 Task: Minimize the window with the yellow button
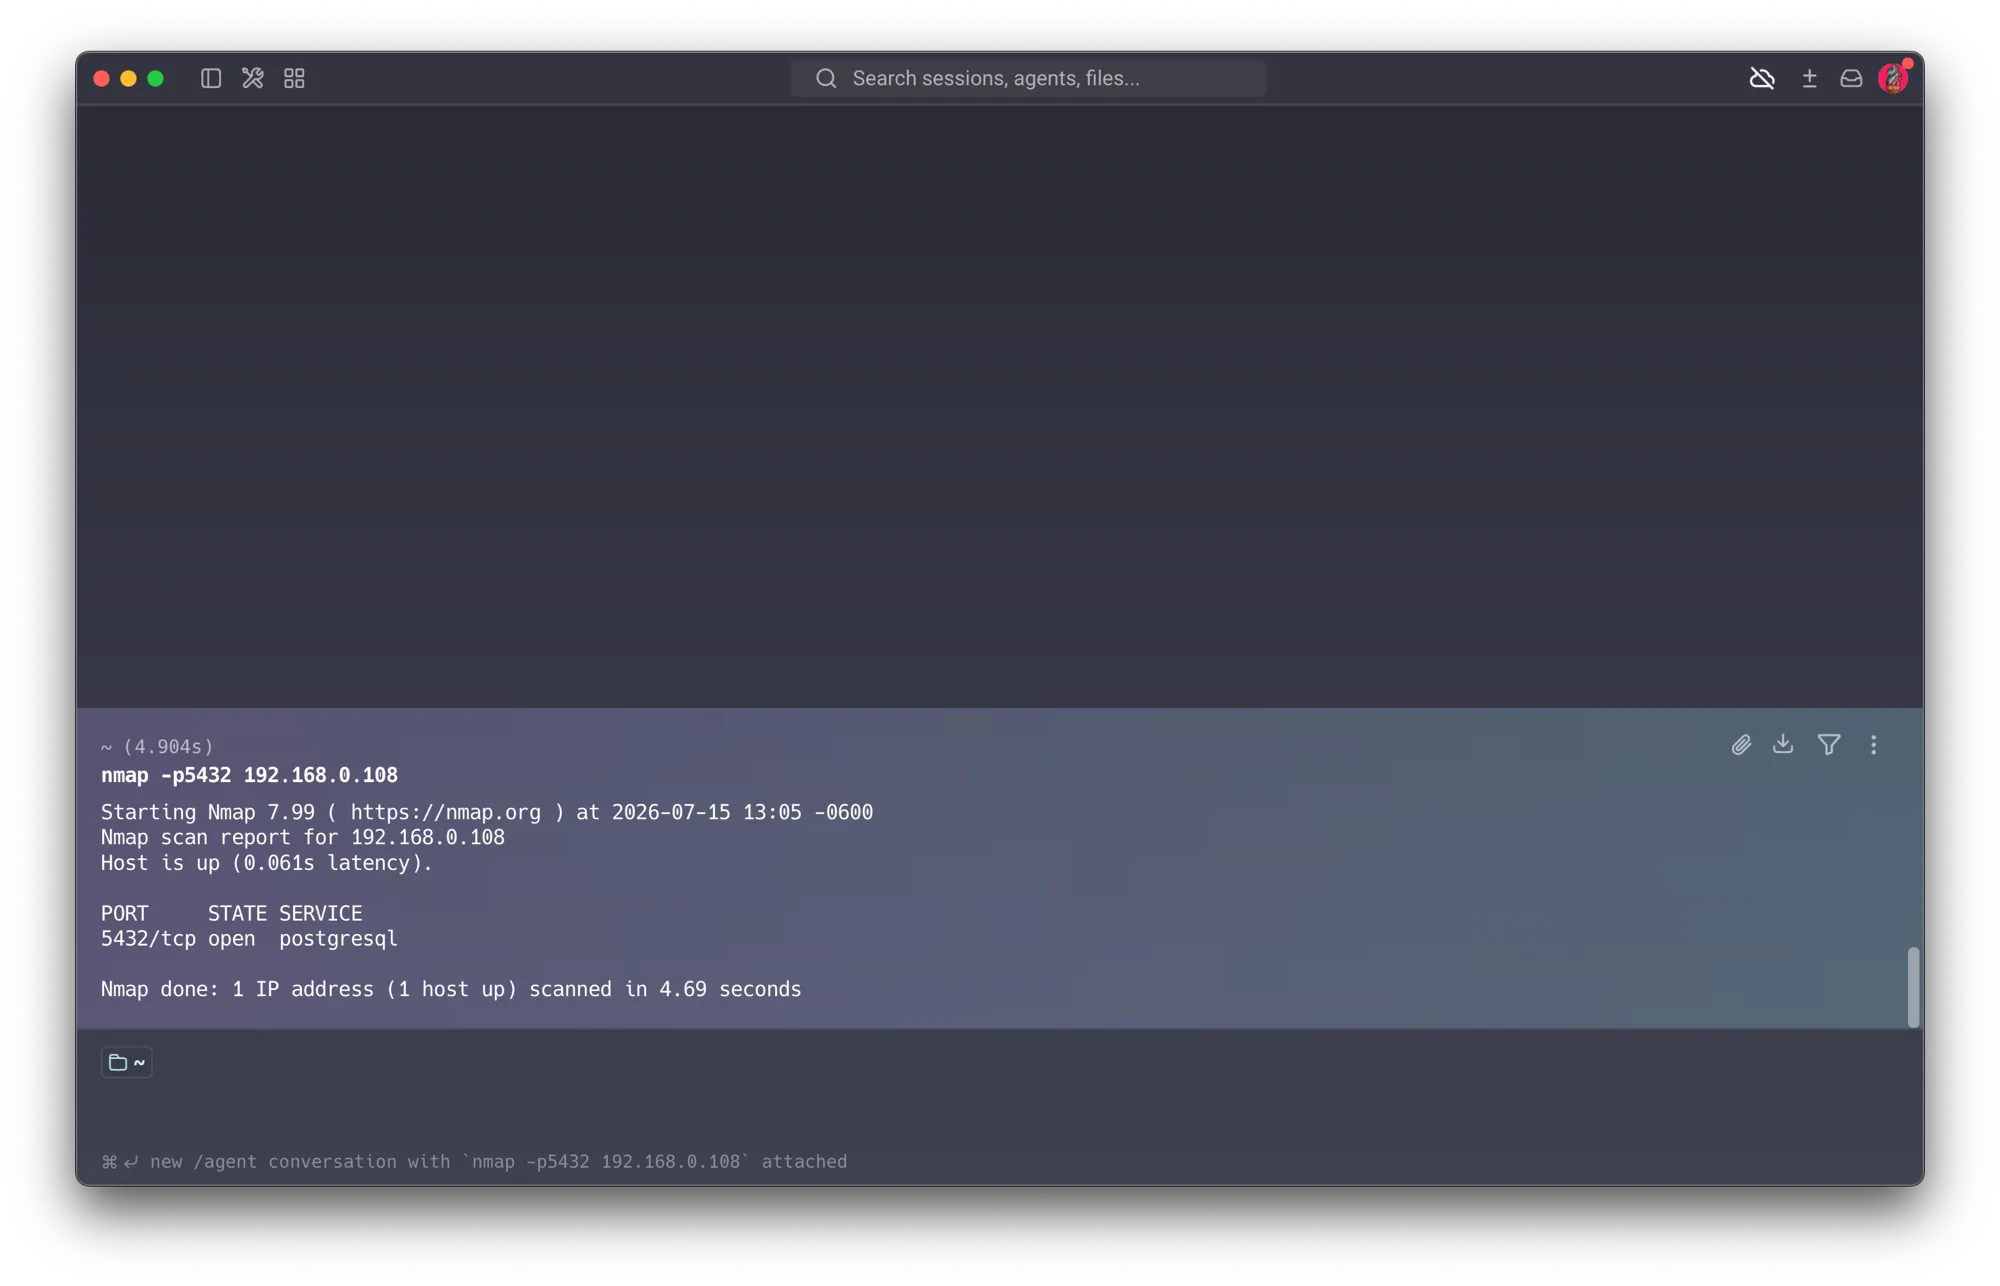pyautogui.click(x=128, y=78)
